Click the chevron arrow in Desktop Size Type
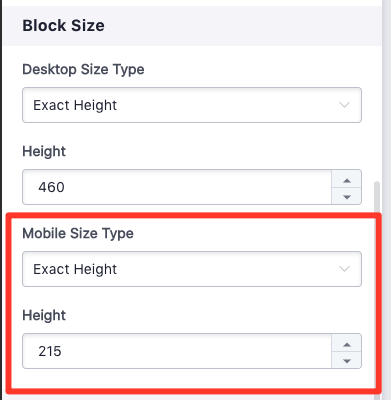Viewport: 391px width, 400px height. (x=344, y=105)
